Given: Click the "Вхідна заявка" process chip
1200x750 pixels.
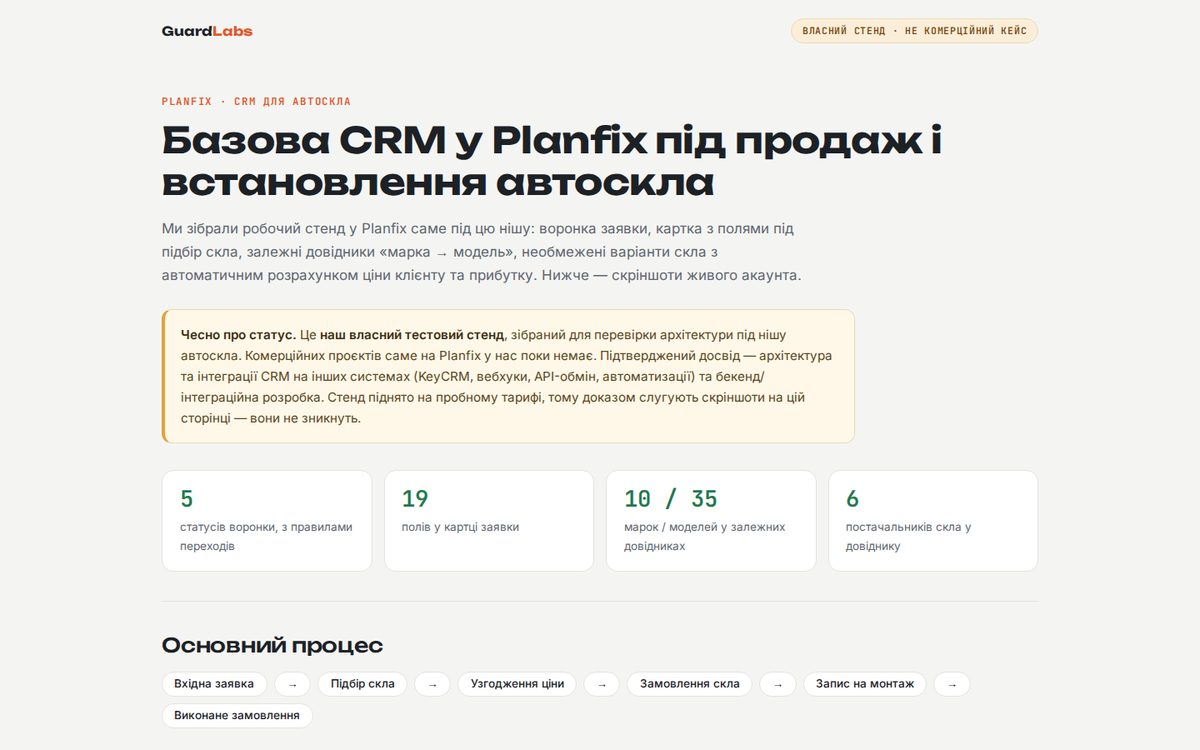Looking at the screenshot, I should pyautogui.click(x=214, y=684).
